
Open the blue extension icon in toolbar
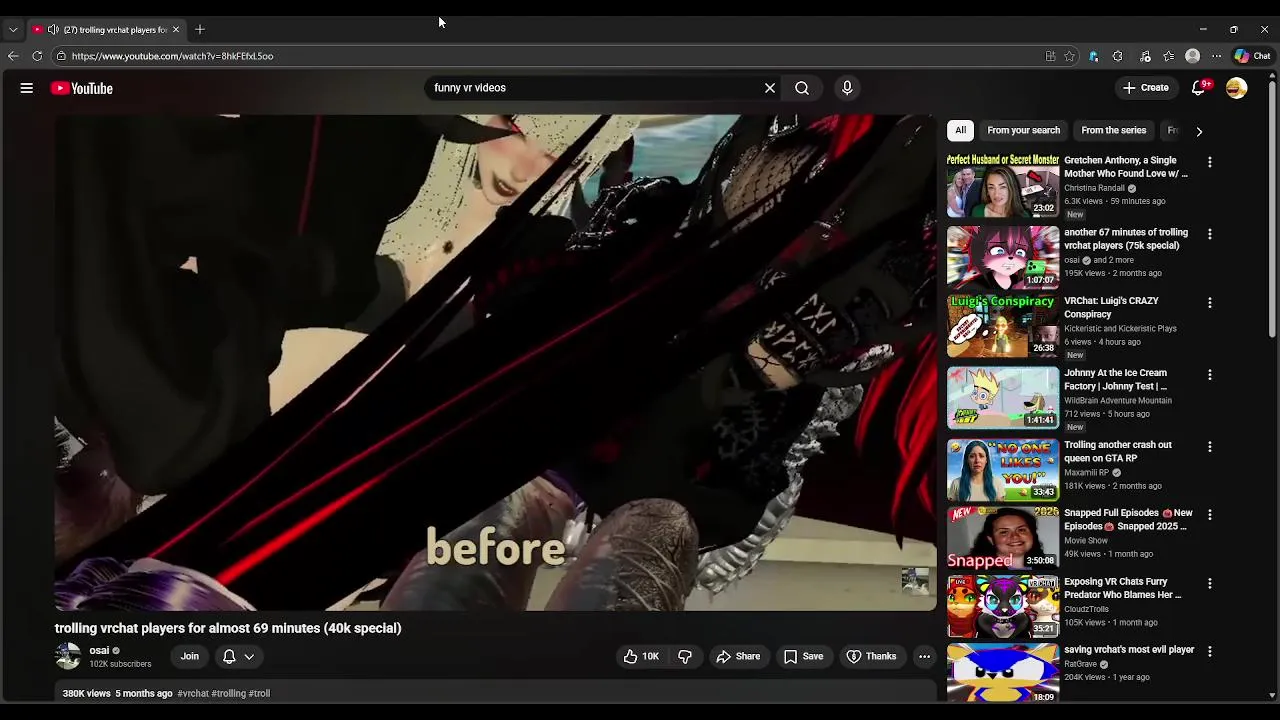point(1094,56)
